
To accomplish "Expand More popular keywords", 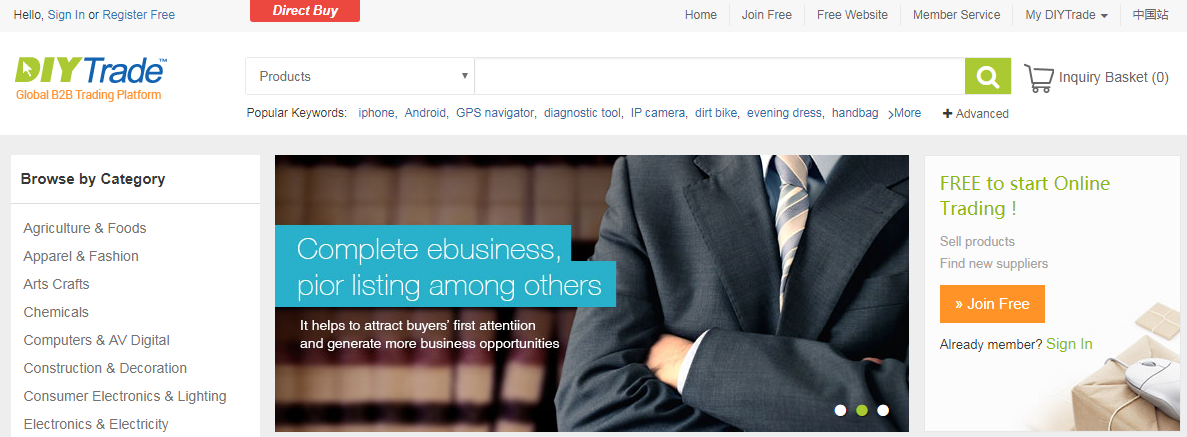I will 905,113.
